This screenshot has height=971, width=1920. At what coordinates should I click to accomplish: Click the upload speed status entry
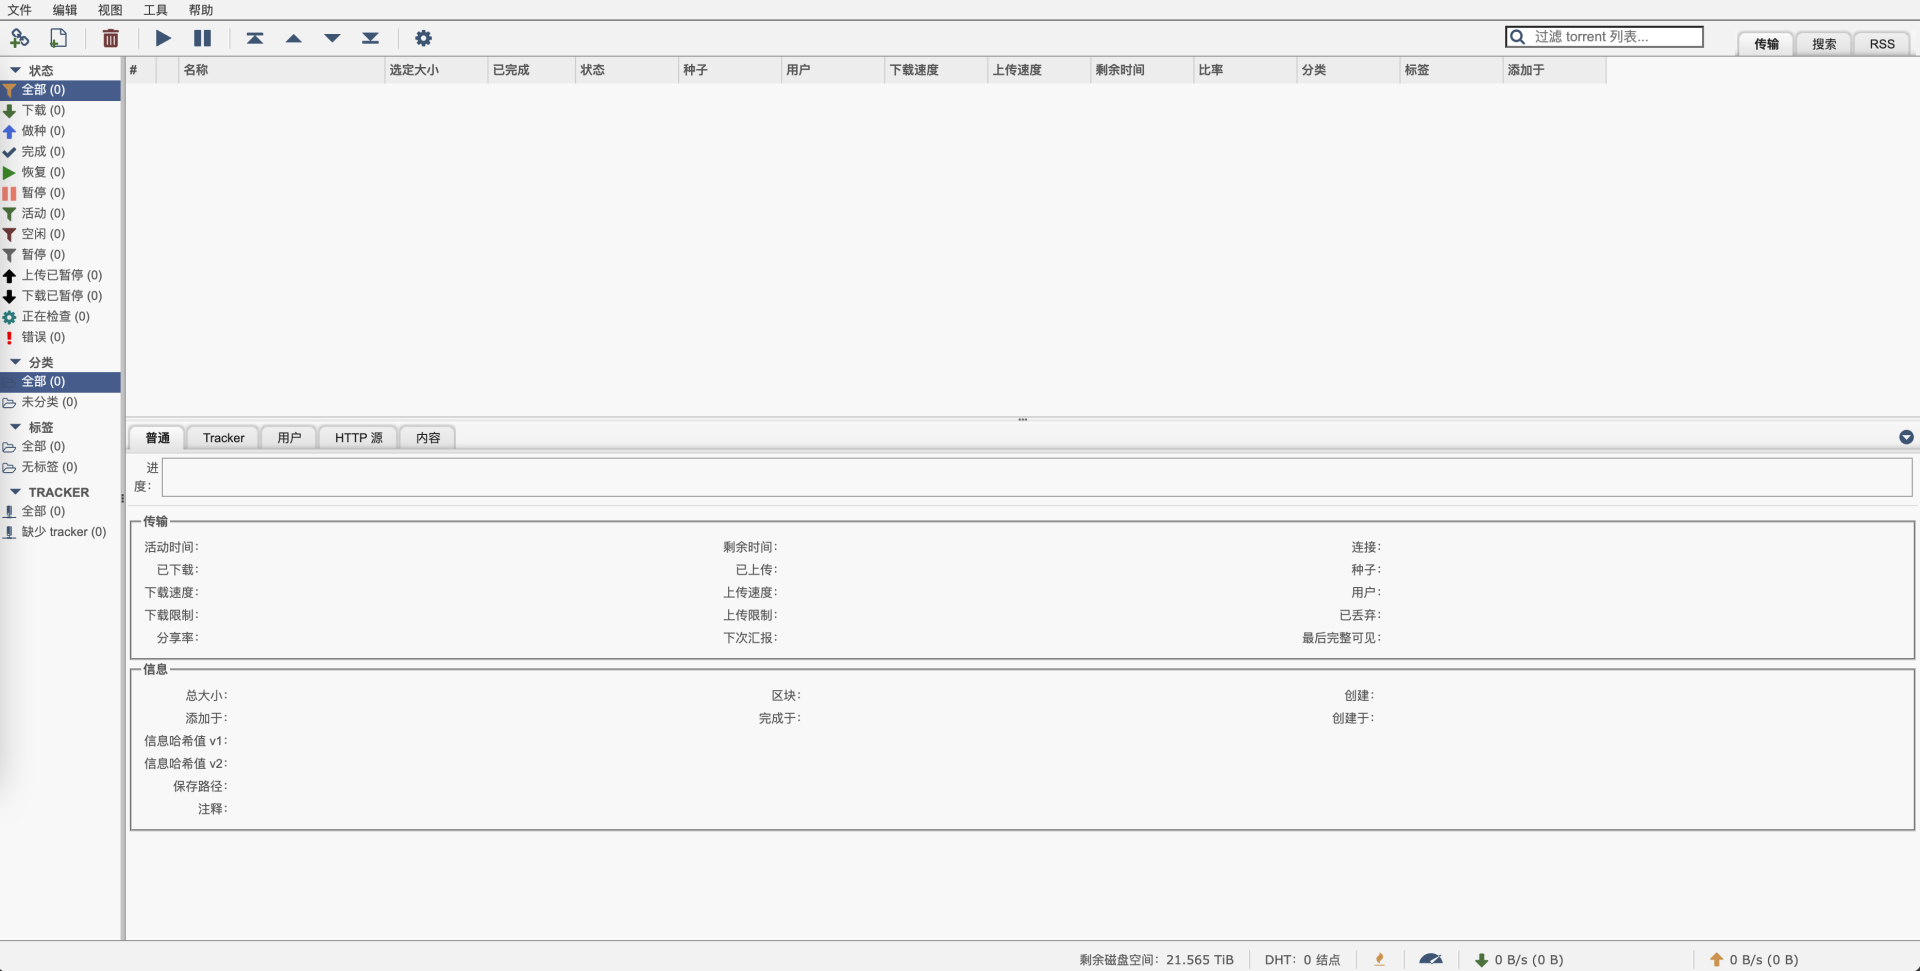coord(1754,960)
